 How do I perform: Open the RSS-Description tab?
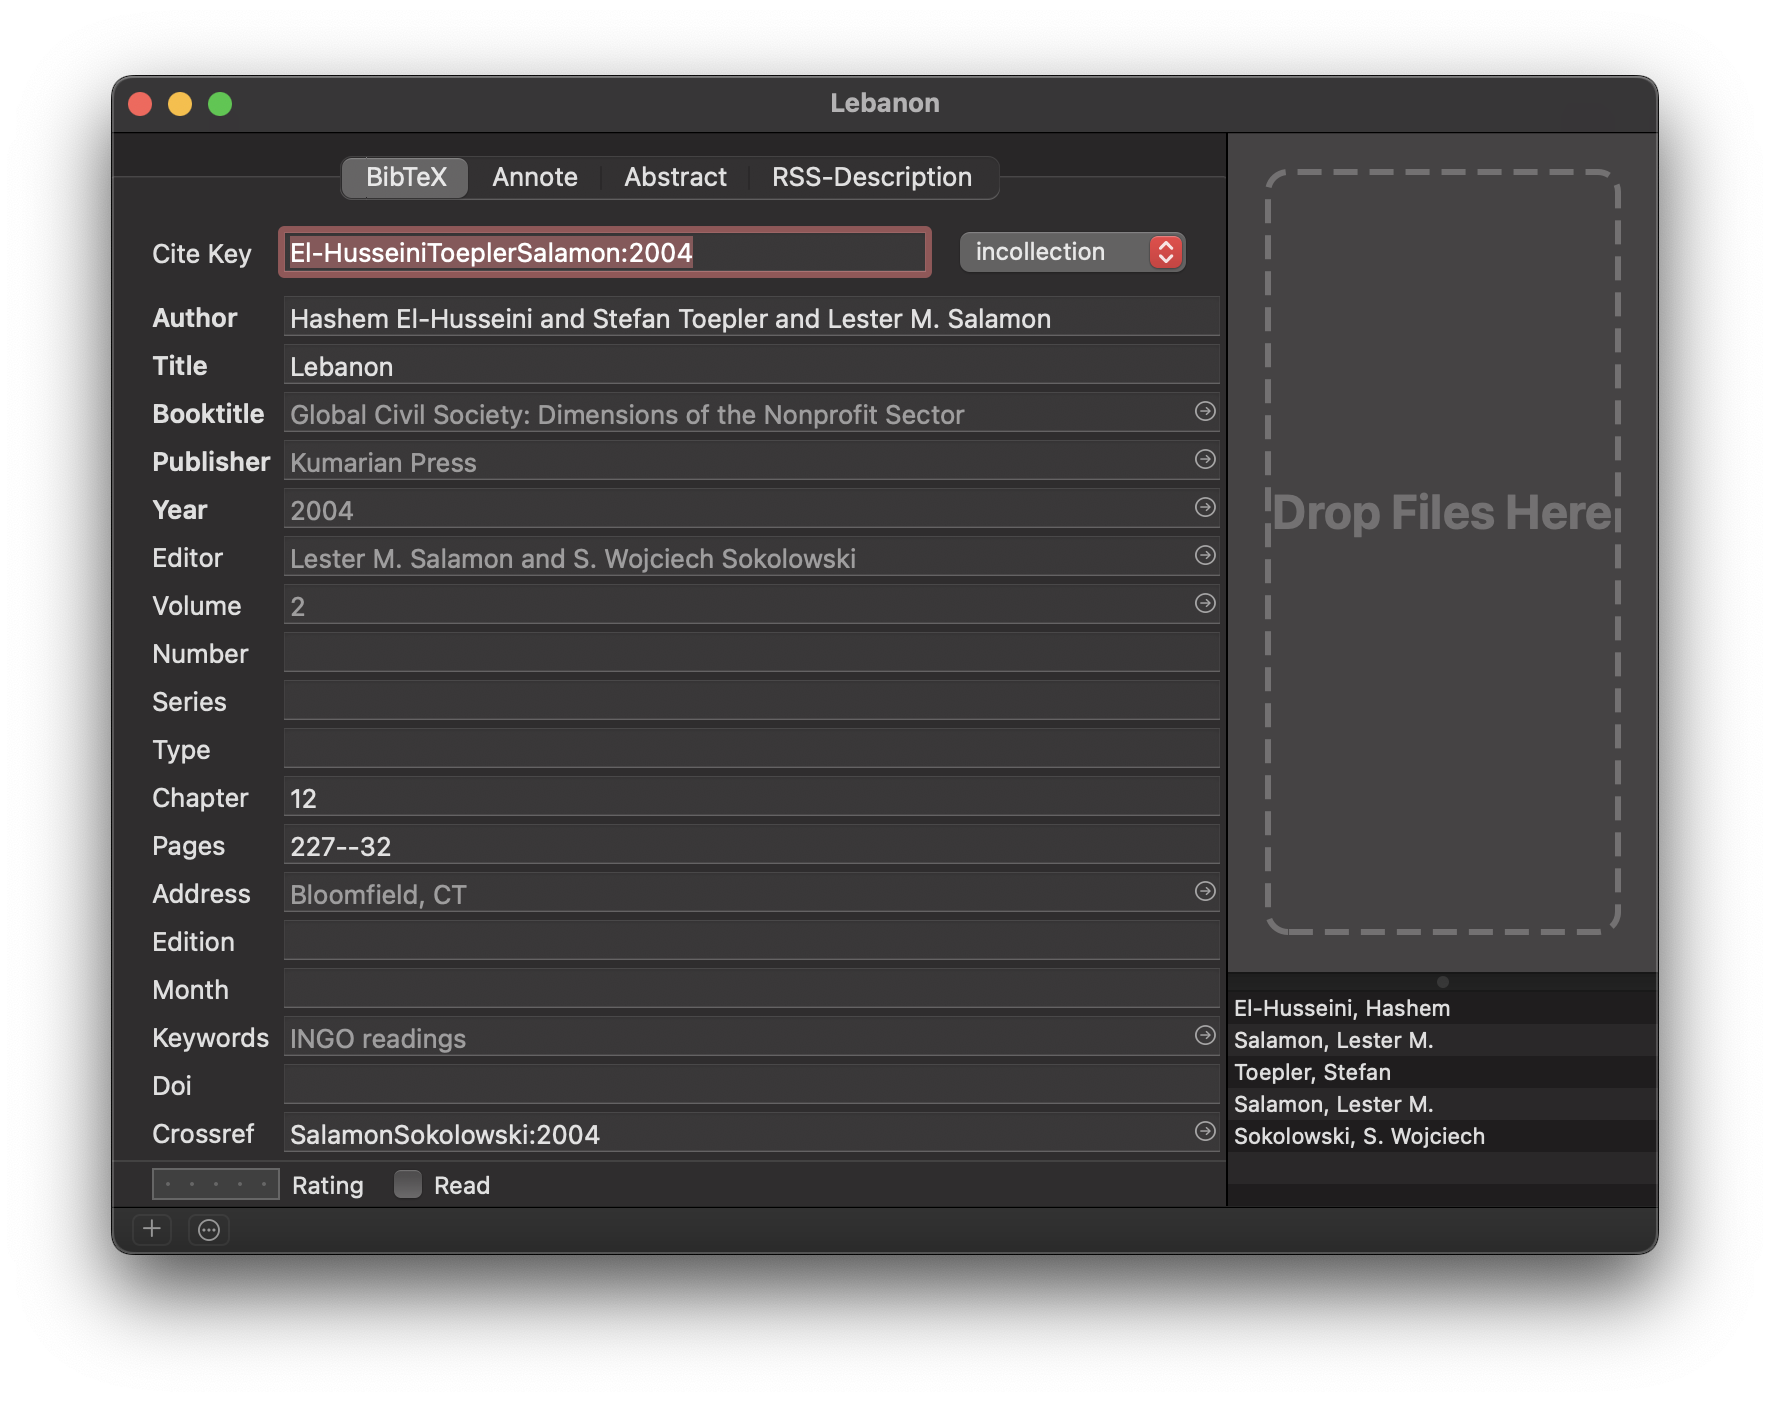(x=870, y=177)
